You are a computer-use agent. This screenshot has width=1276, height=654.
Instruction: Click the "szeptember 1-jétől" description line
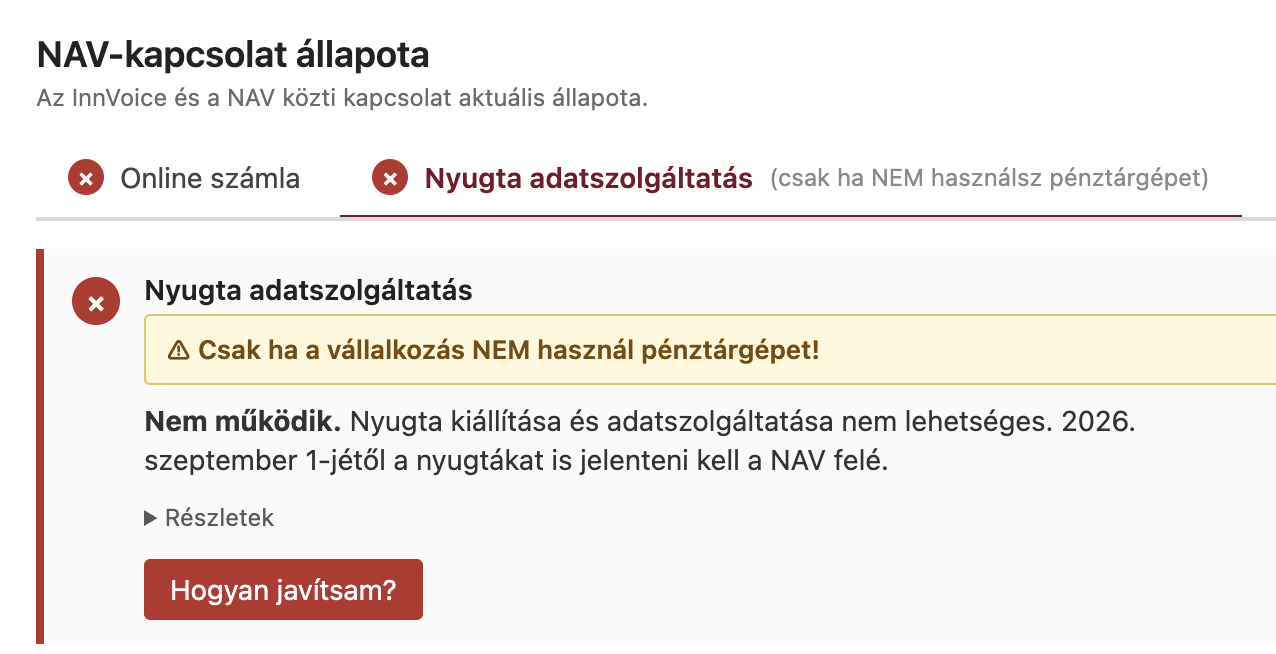(x=516, y=463)
